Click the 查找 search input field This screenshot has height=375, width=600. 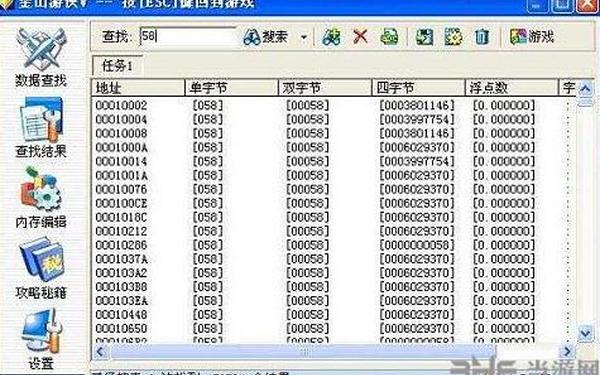[189, 37]
